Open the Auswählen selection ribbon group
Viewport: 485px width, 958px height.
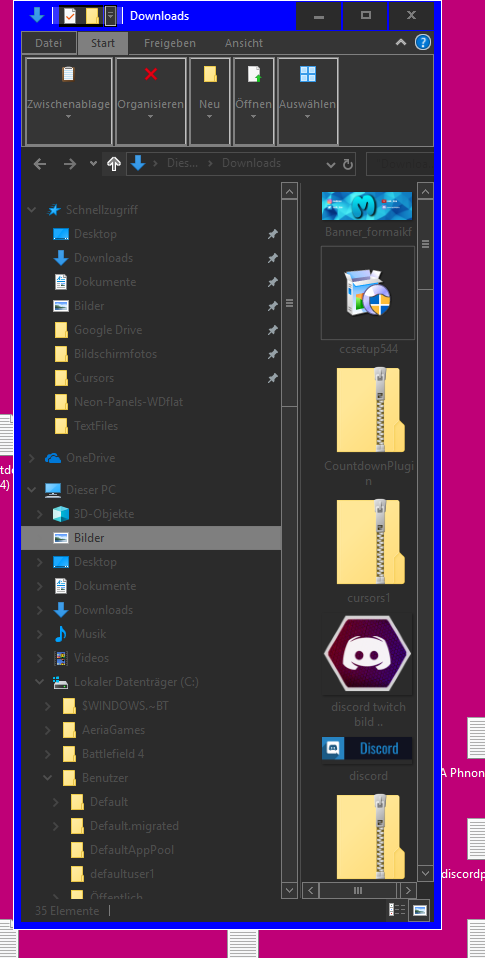308,101
